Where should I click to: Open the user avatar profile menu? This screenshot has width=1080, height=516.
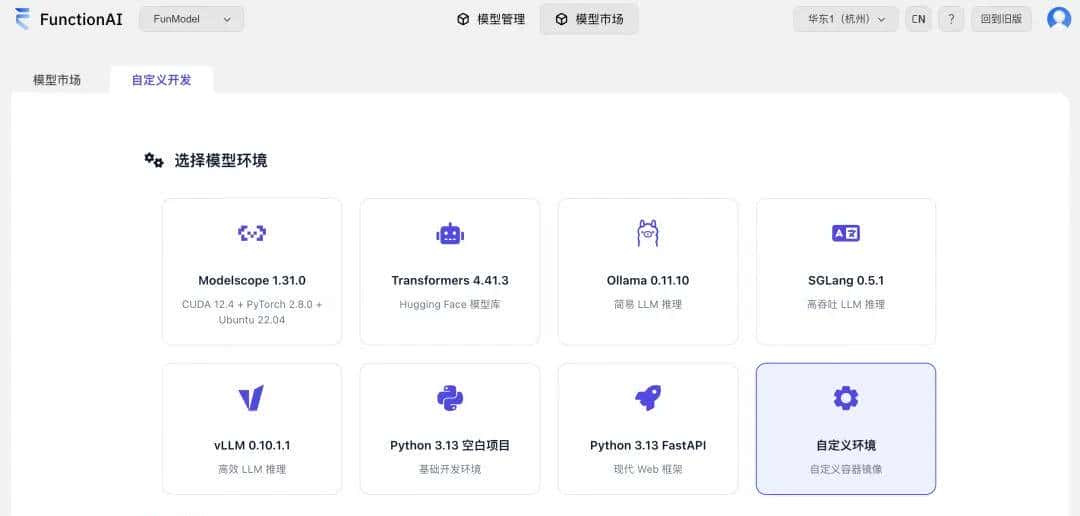[1059, 19]
